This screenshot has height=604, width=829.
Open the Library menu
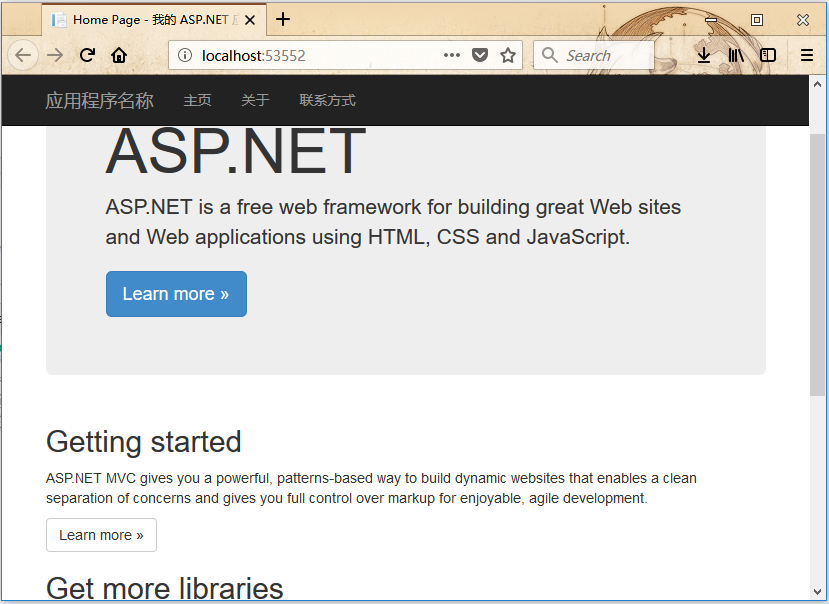click(x=736, y=56)
